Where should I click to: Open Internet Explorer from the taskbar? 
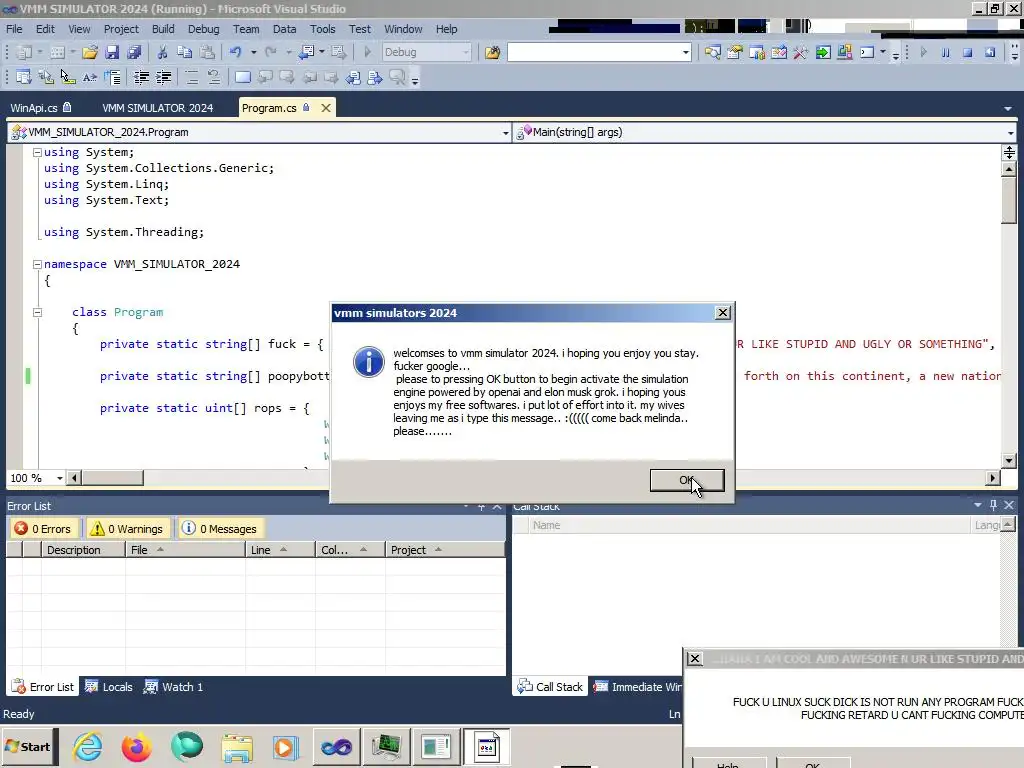(x=88, y=746)
